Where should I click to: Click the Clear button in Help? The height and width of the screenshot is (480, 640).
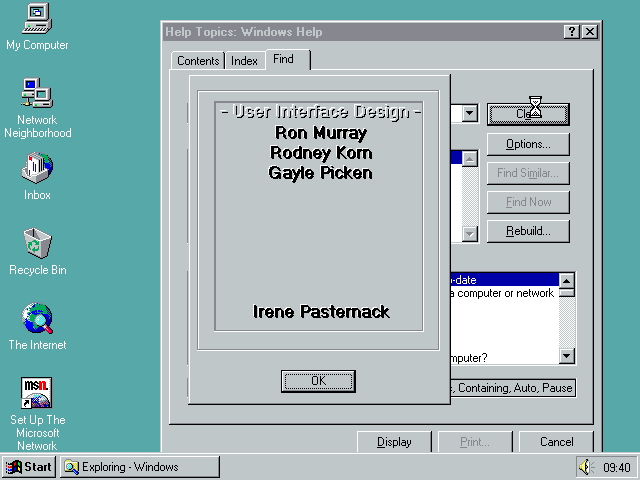click(528, 114)
